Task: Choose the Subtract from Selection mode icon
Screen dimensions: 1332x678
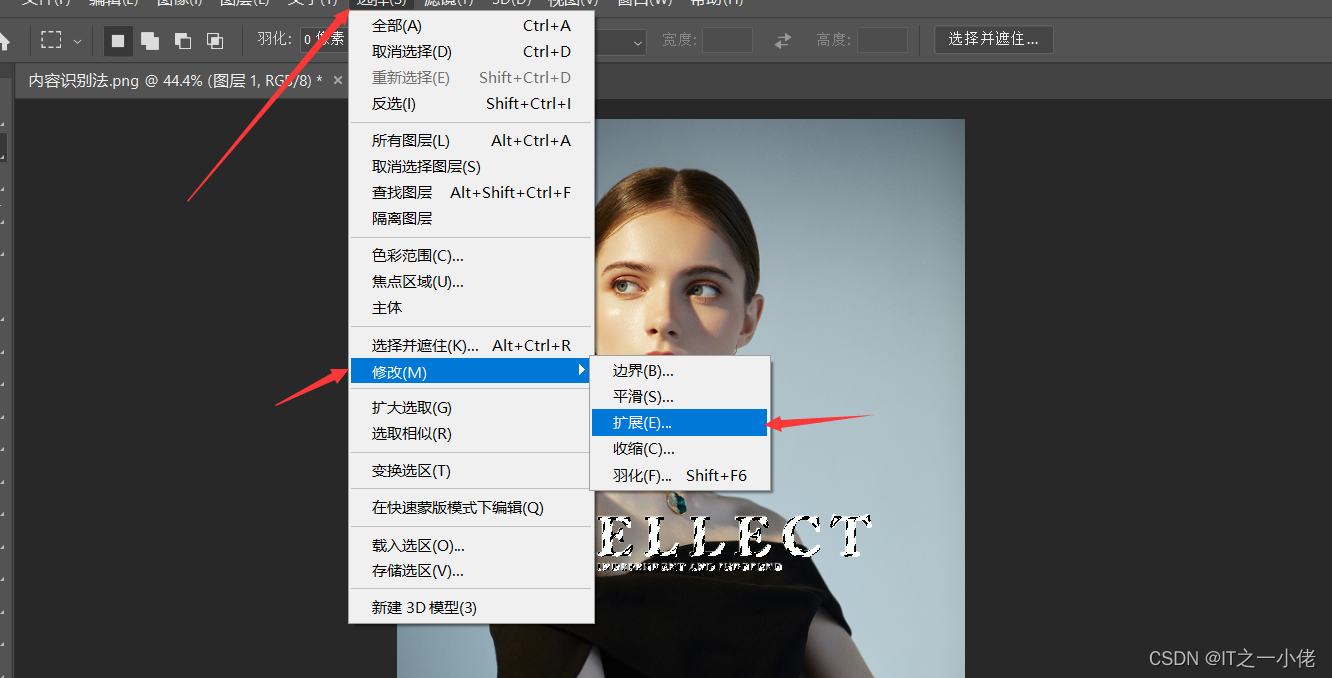Action: (x=183, y=41)
